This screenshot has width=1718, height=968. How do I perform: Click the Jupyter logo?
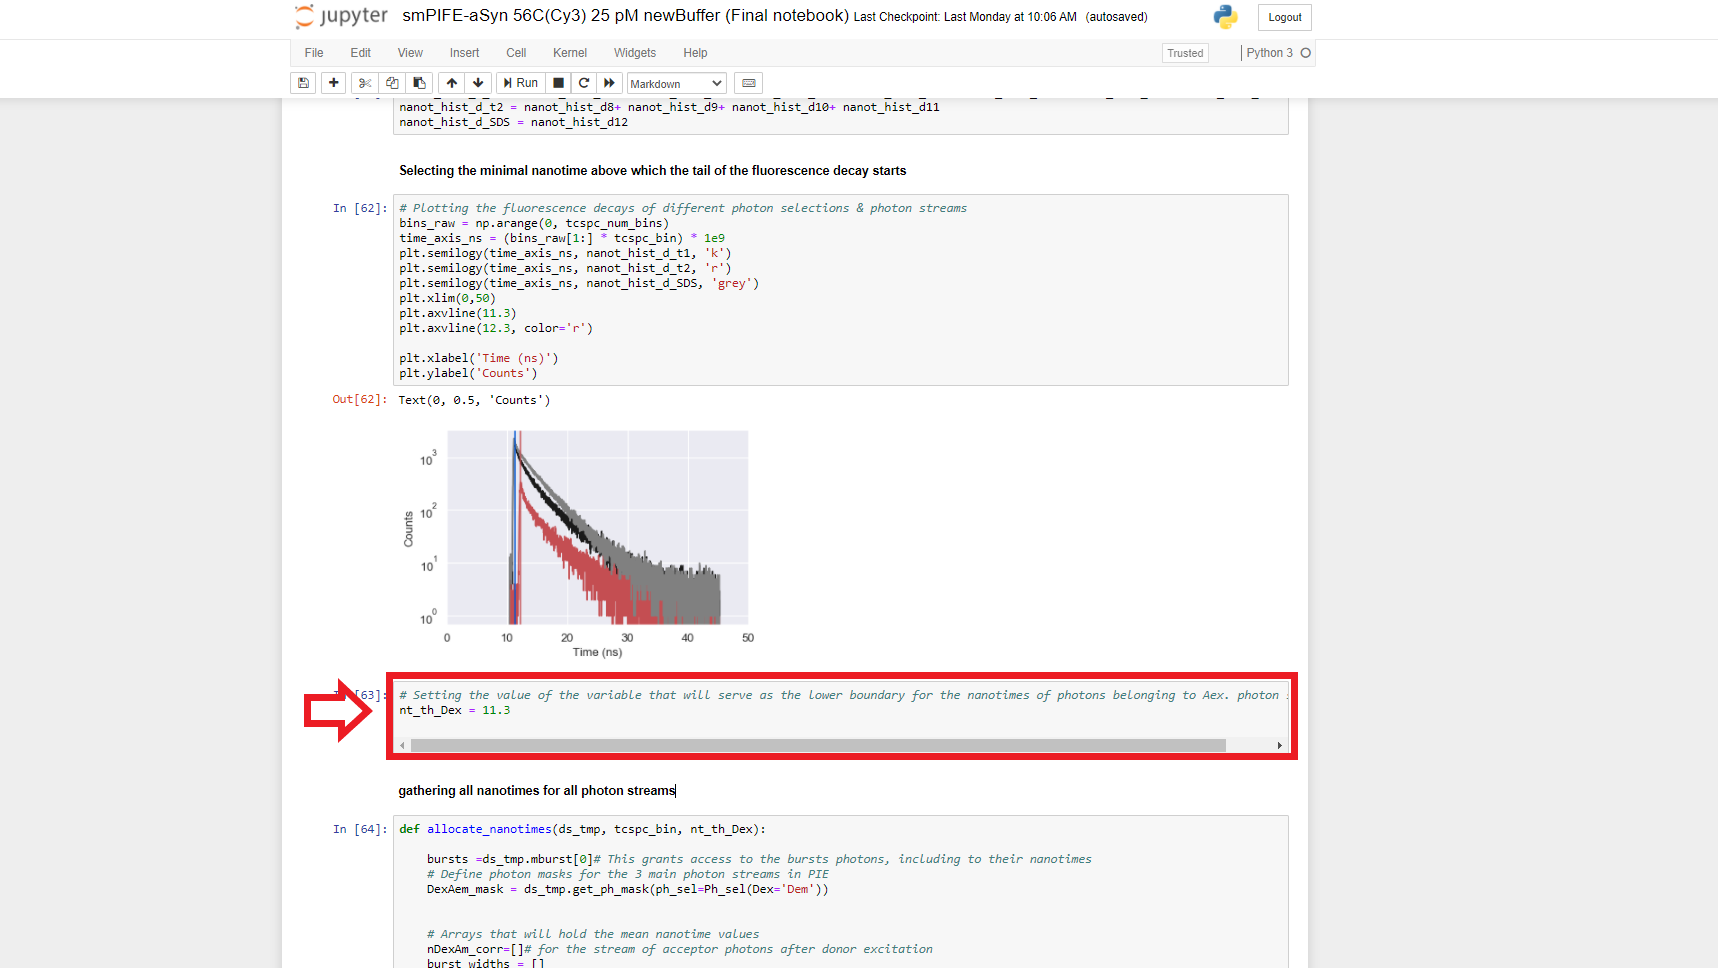click(x=341, y=16)
